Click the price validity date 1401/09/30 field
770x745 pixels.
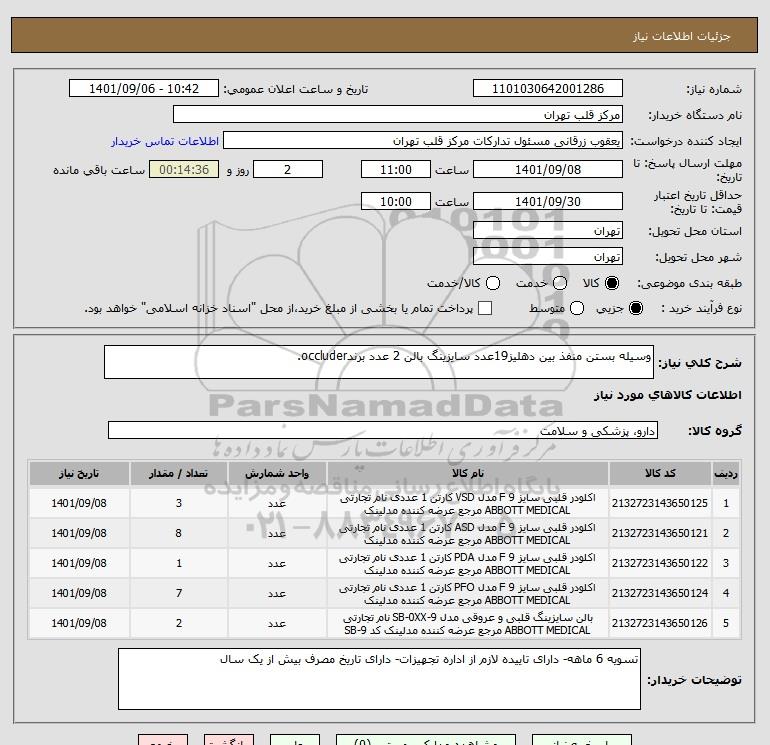coord(548,201)
